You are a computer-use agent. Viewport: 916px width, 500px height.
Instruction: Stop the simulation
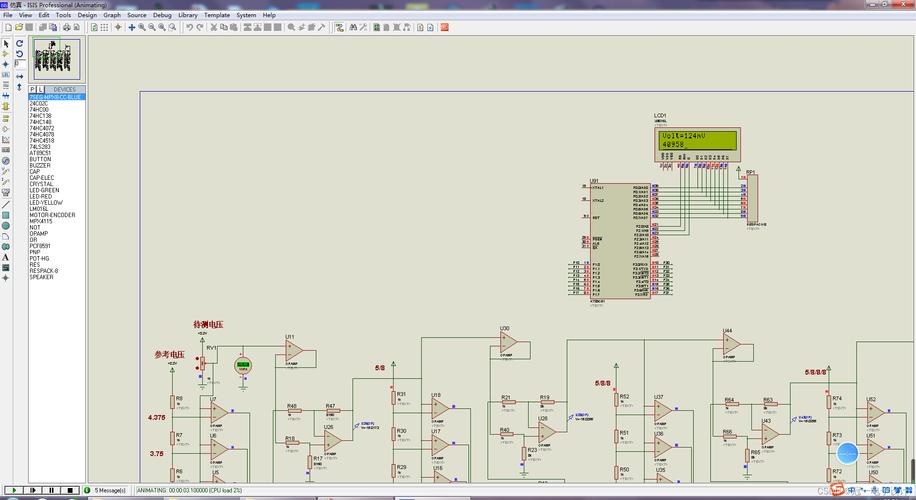coord(71,490)
